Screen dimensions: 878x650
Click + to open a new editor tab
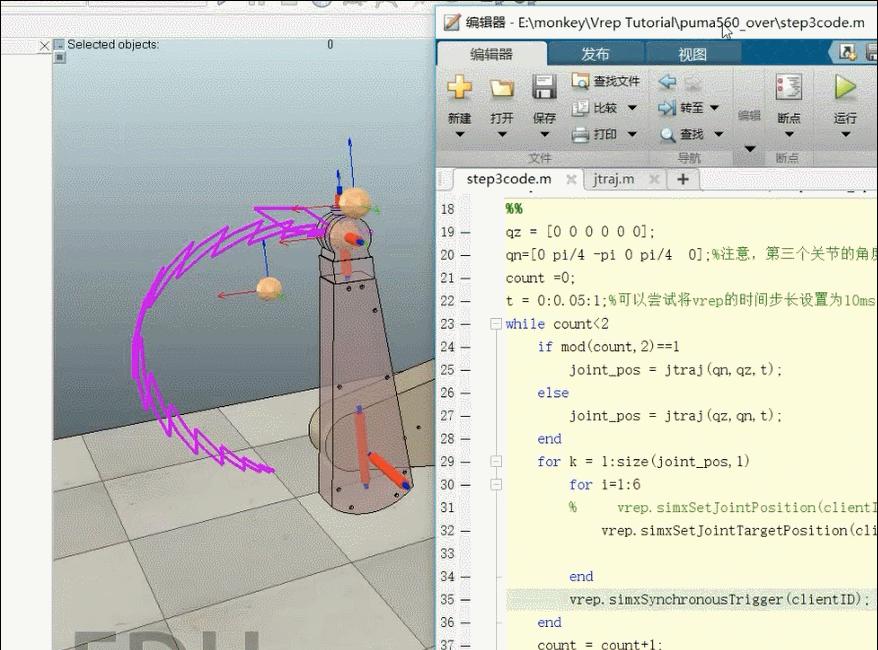click(682, 180)
